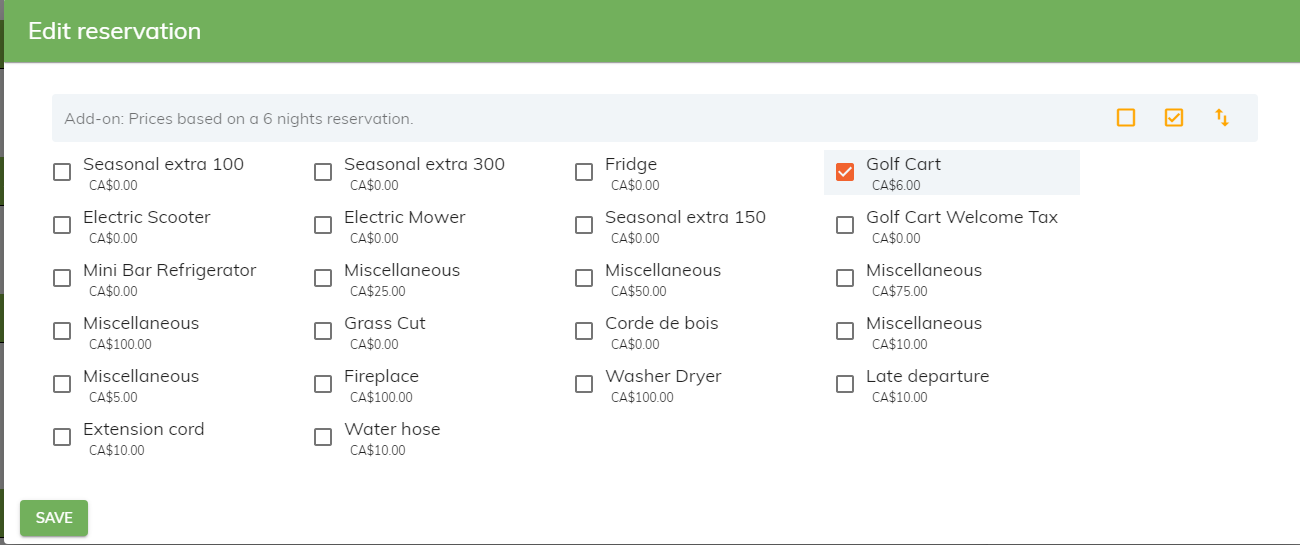The image size is (1300, 545).
Task: Check the Electric Scooter add-on
Action: pos(62,225)
